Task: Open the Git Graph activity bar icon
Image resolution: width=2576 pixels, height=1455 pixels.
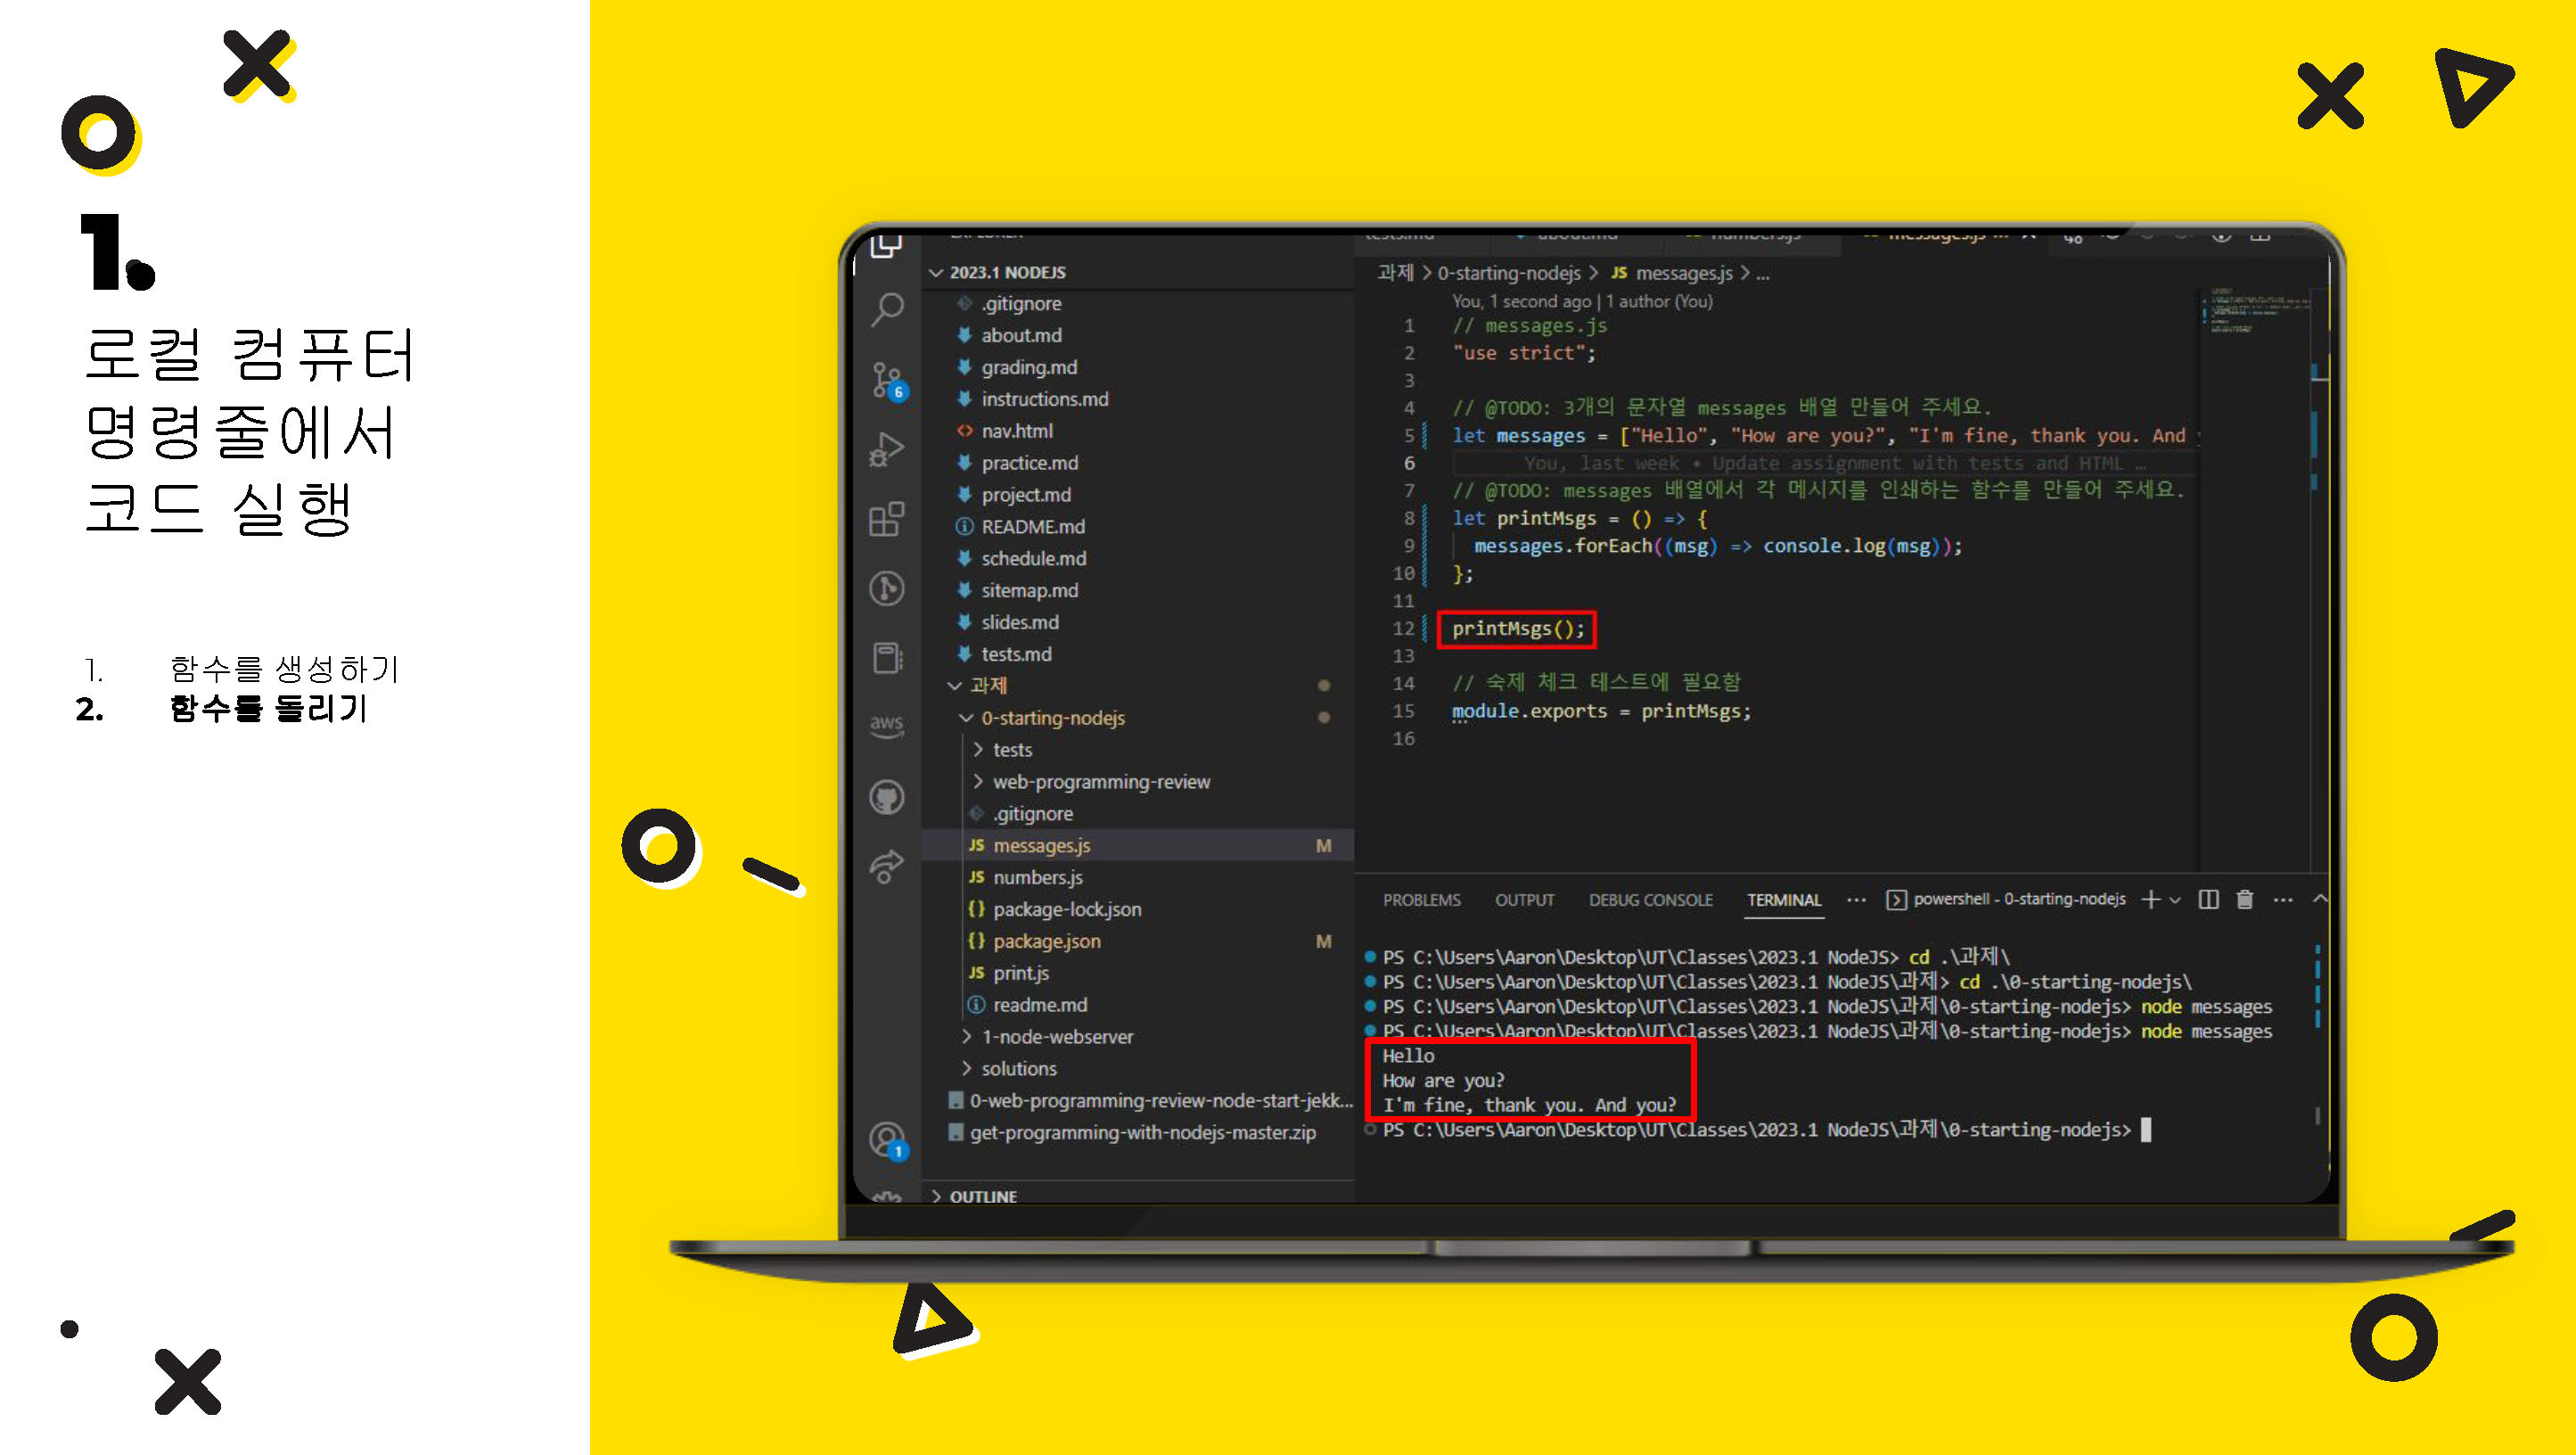Action: [887, 588]
